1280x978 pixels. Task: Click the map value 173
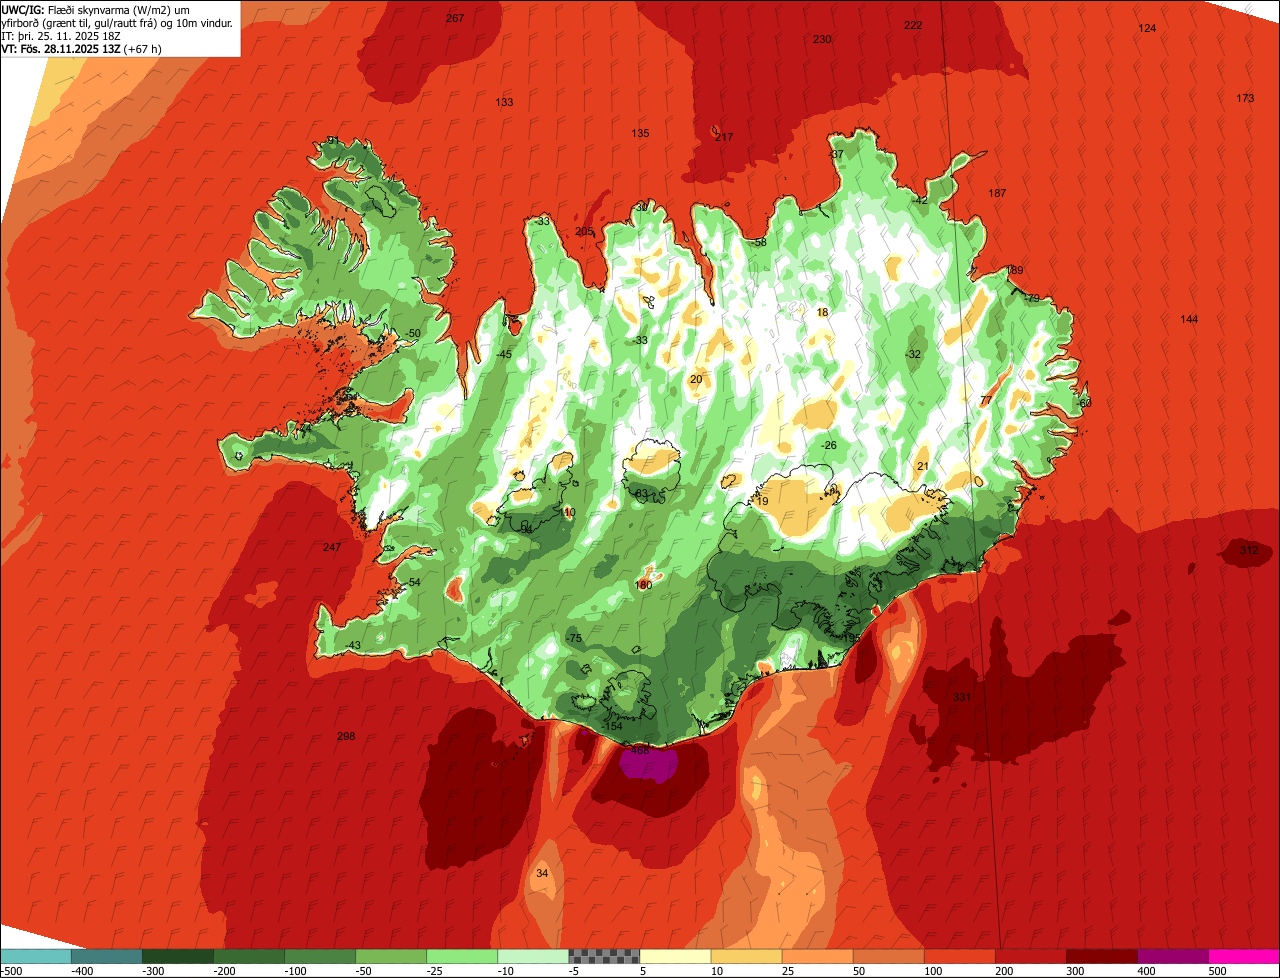click(x=1245, y=98)
